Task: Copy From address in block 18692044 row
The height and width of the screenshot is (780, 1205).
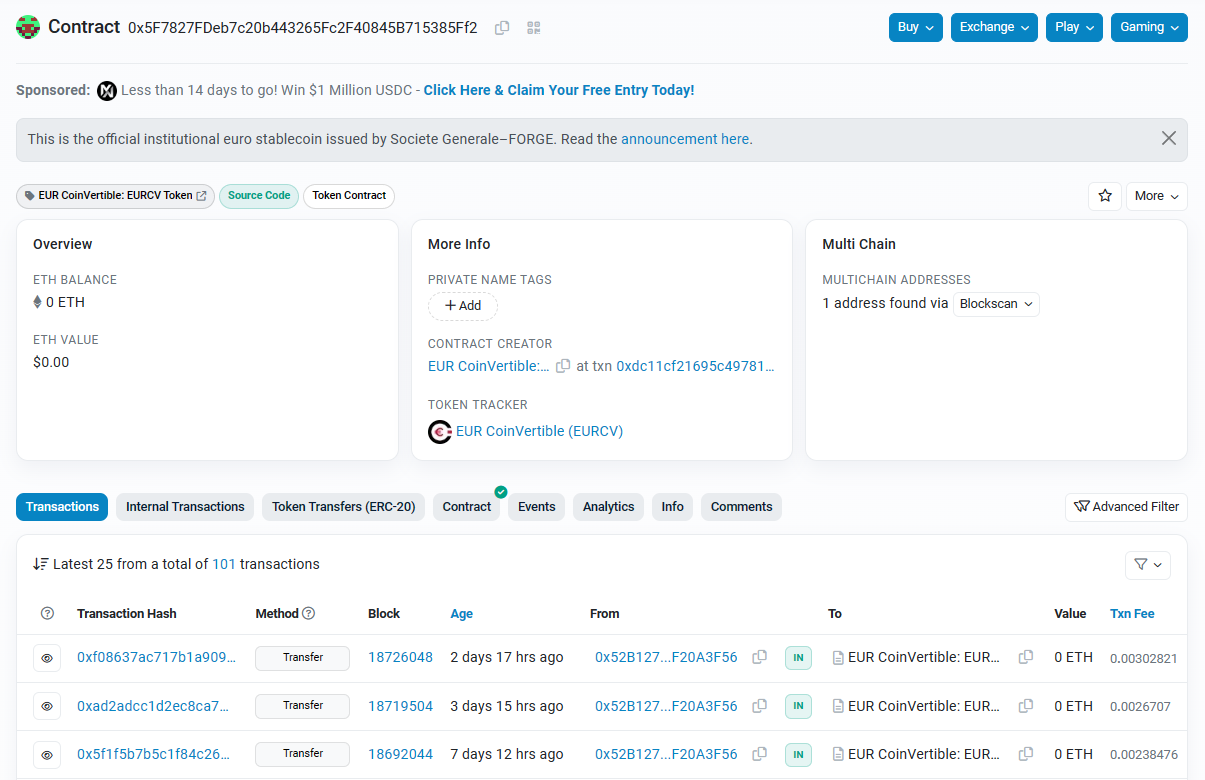Action: point(760,754)
